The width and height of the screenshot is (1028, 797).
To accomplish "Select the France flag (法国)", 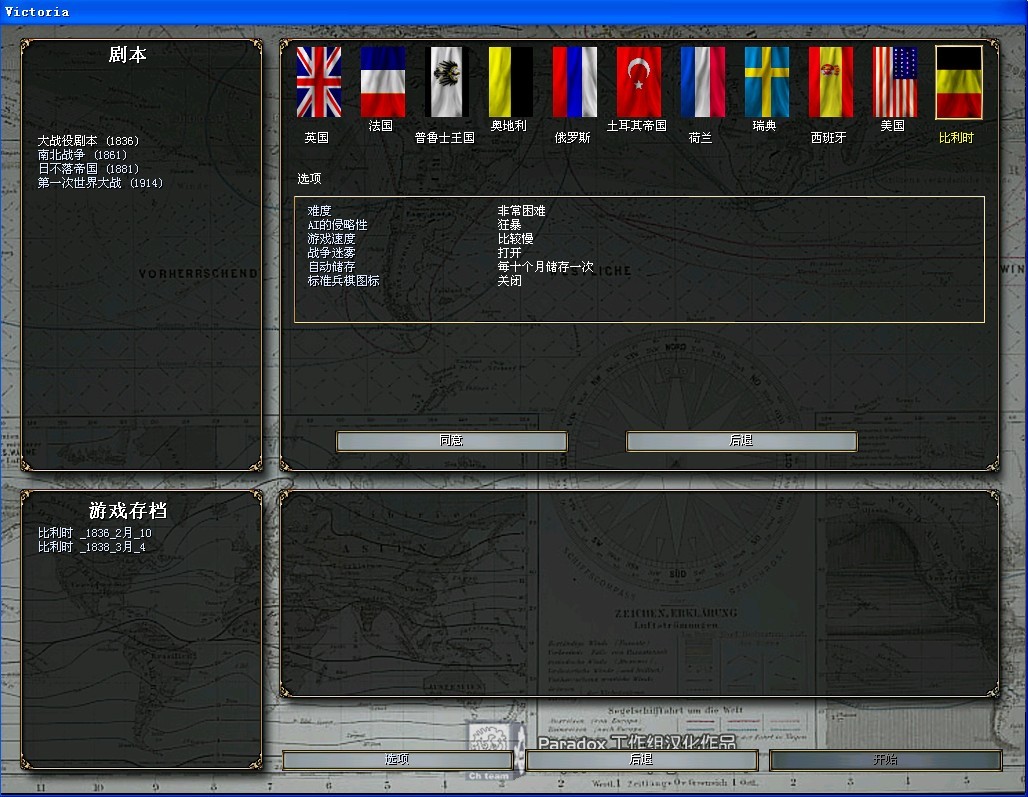I will point(383,82).
